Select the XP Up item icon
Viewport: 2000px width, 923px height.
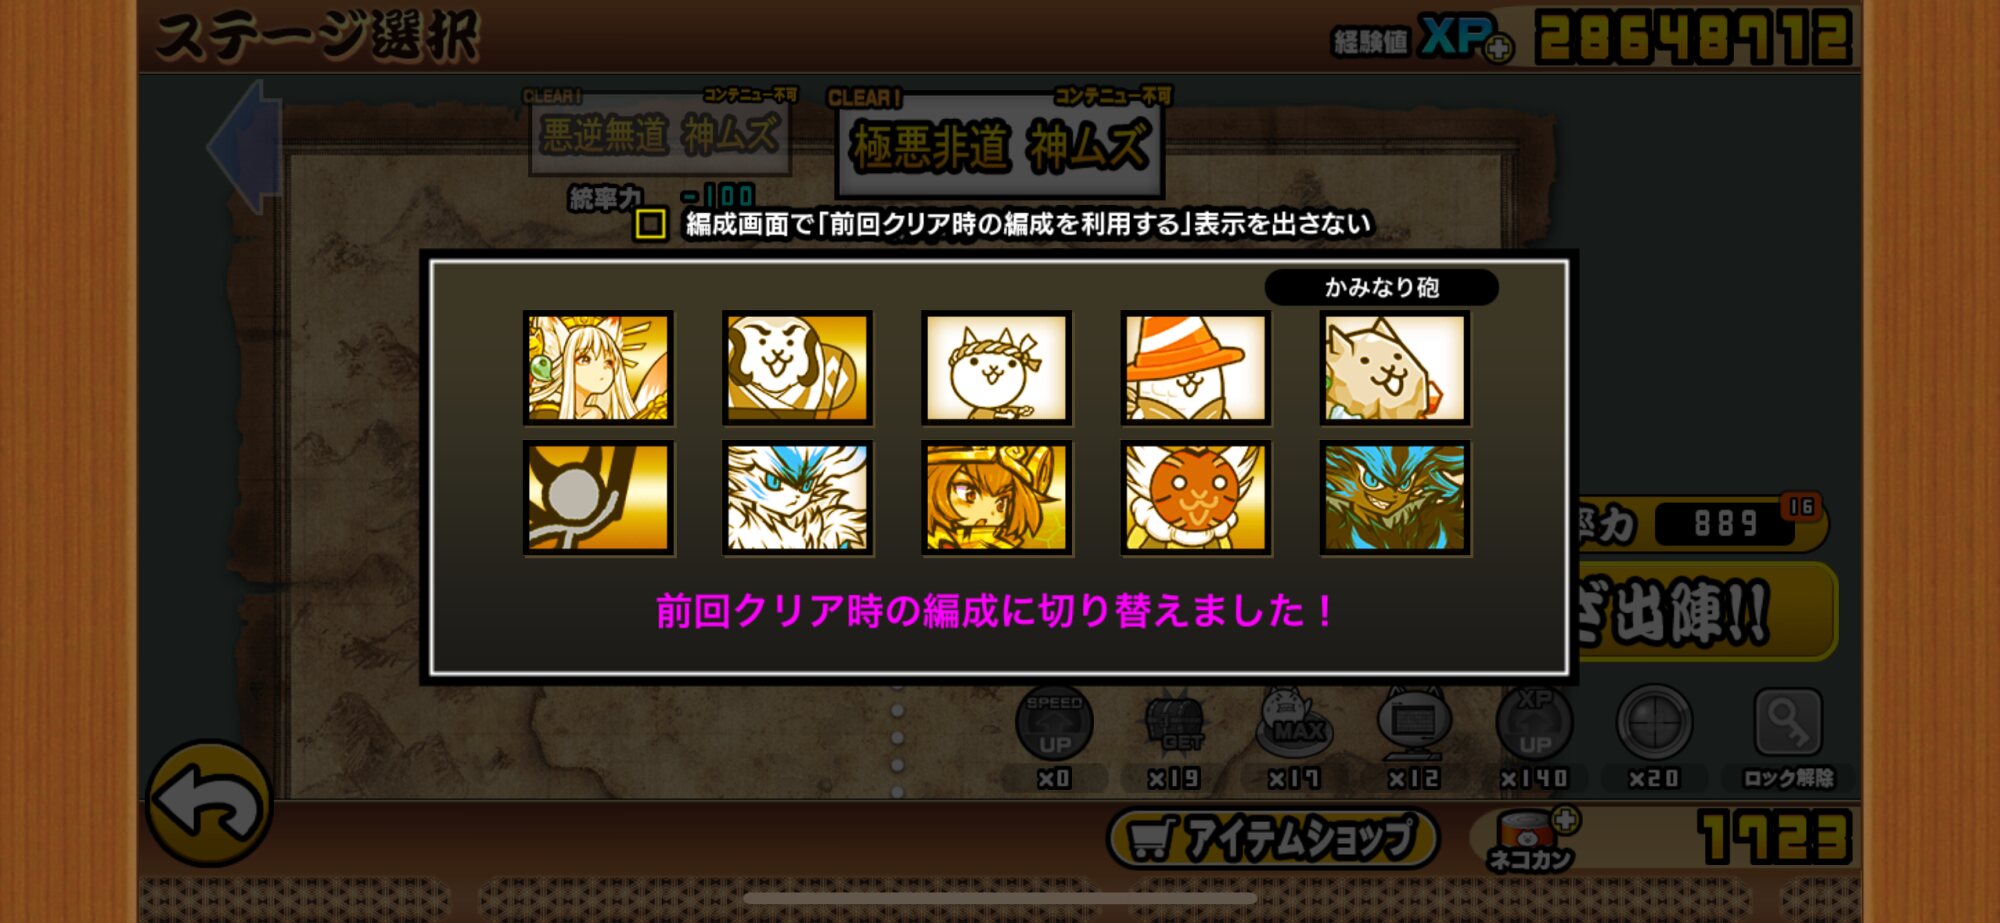pyautogui.click(x=1534, y=724)
